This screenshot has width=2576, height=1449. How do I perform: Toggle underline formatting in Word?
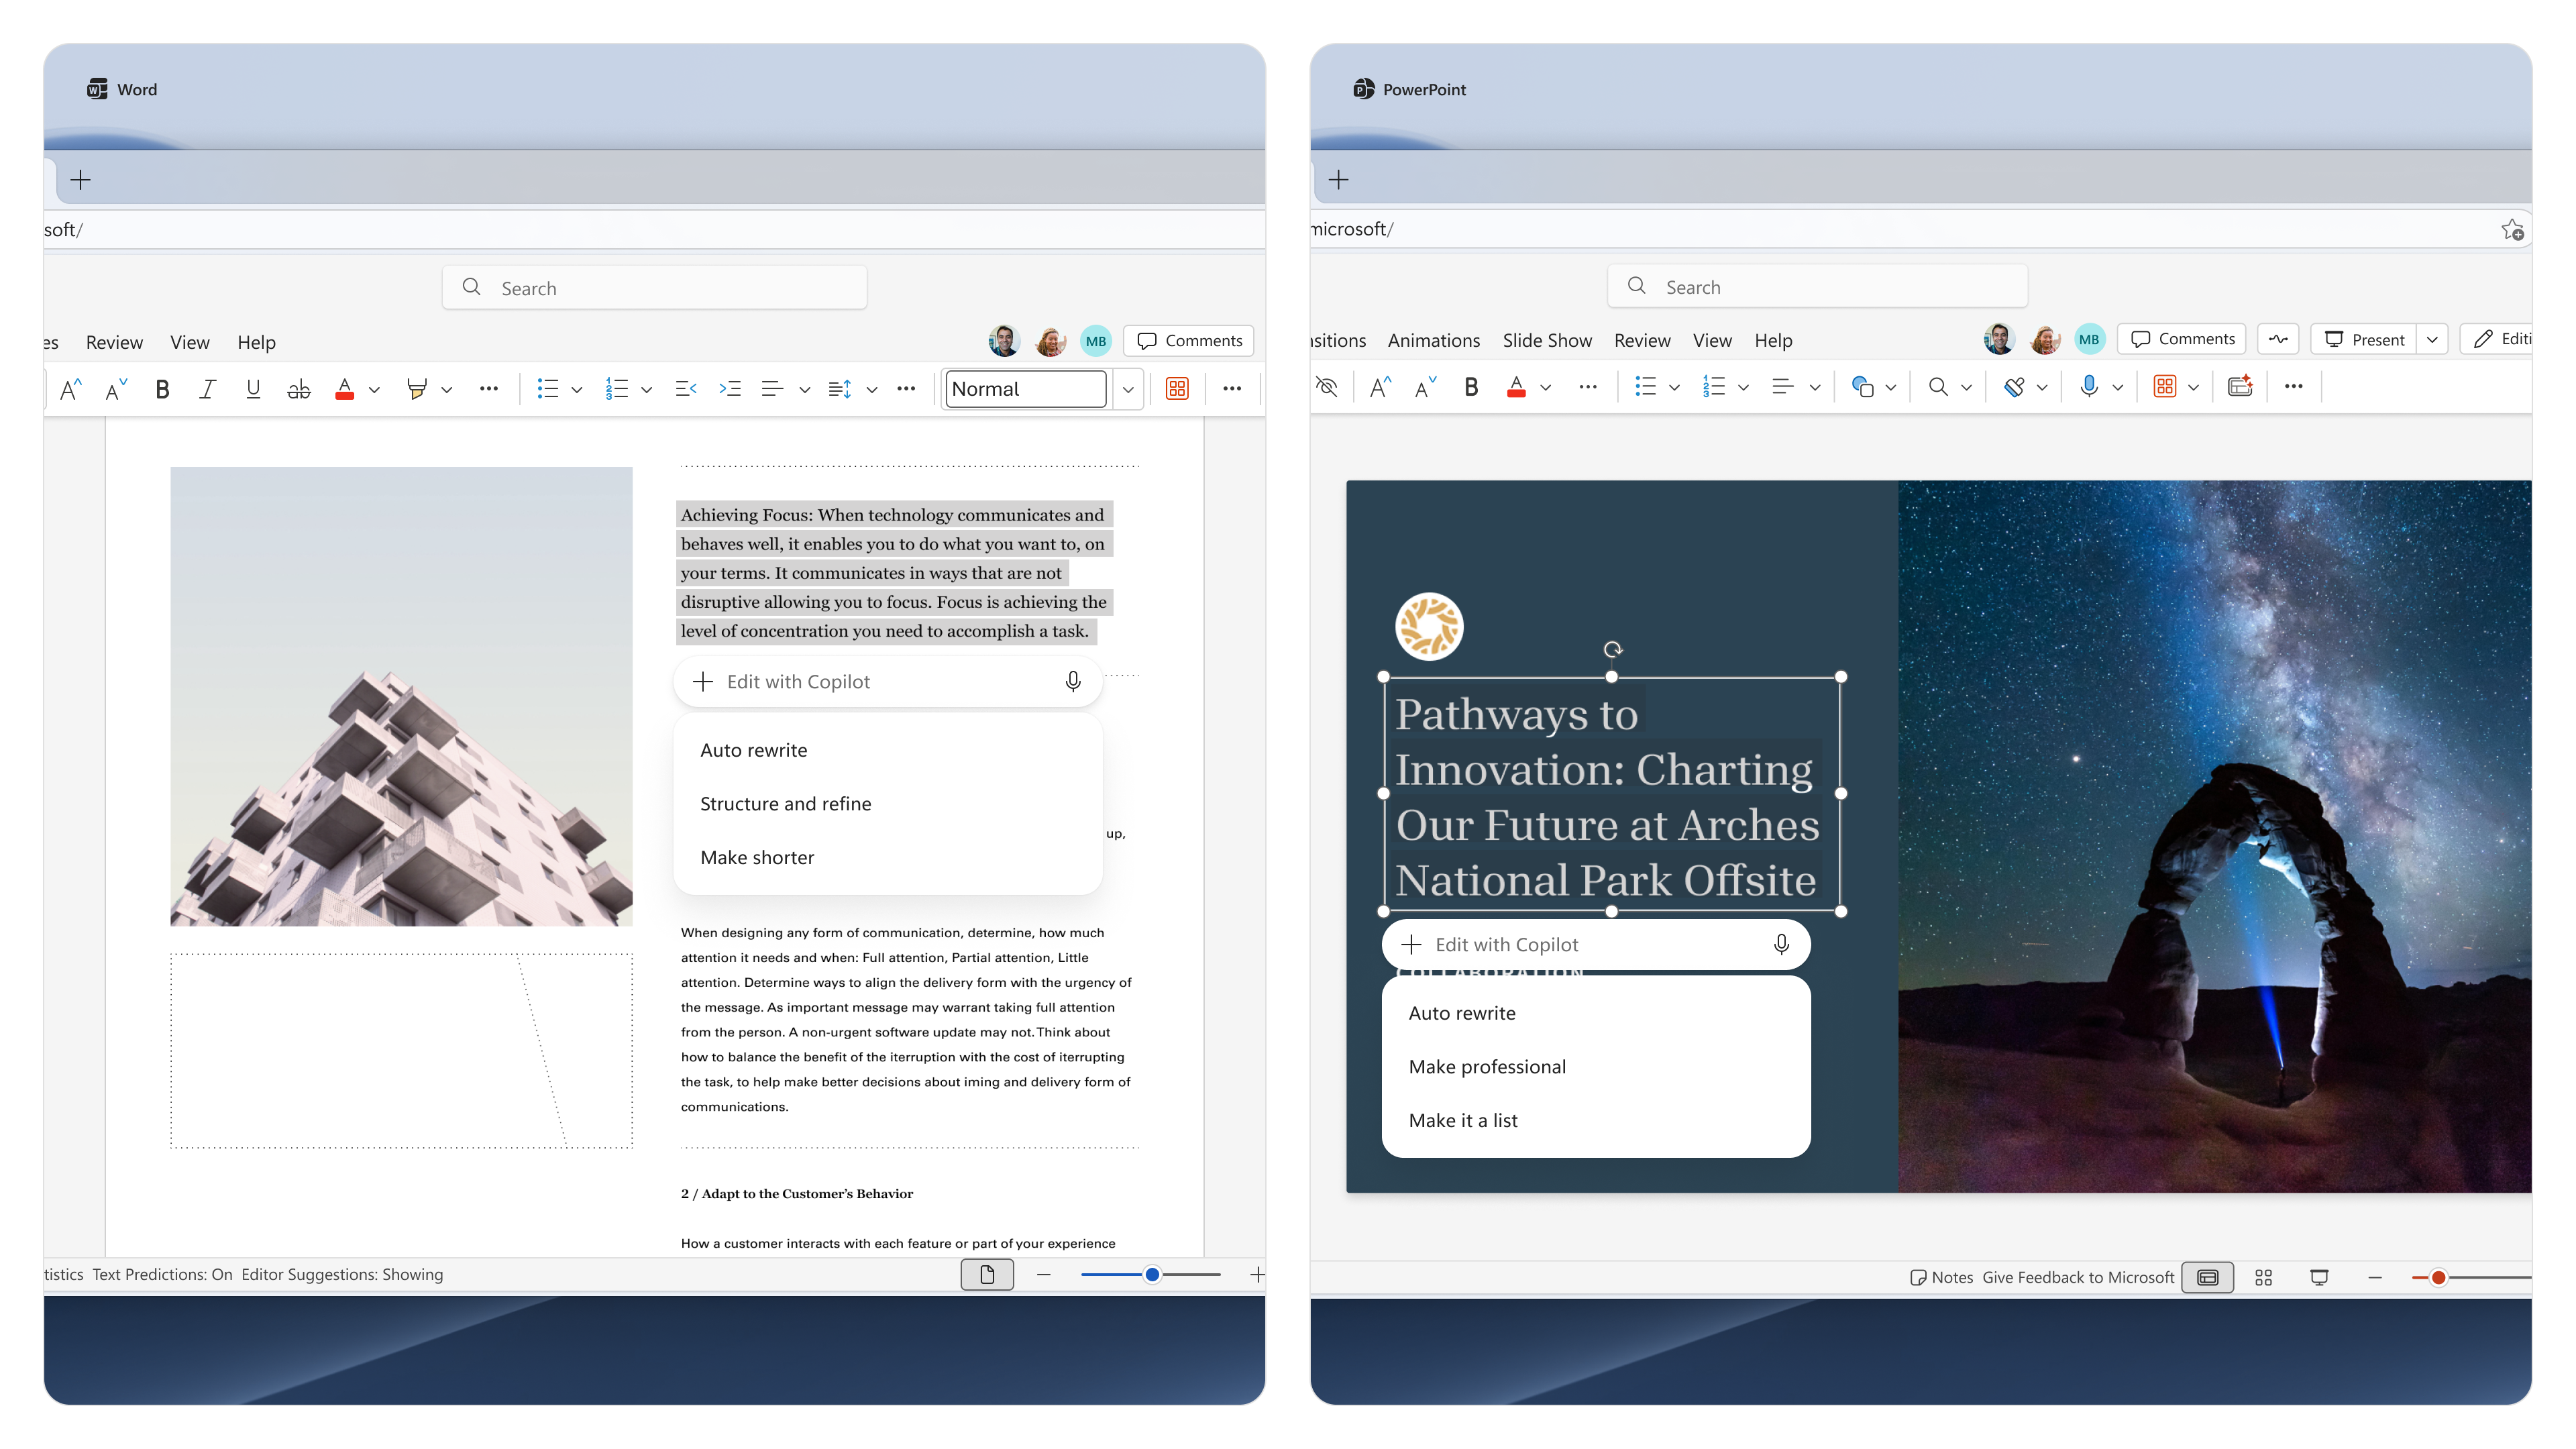pos(253,389)
